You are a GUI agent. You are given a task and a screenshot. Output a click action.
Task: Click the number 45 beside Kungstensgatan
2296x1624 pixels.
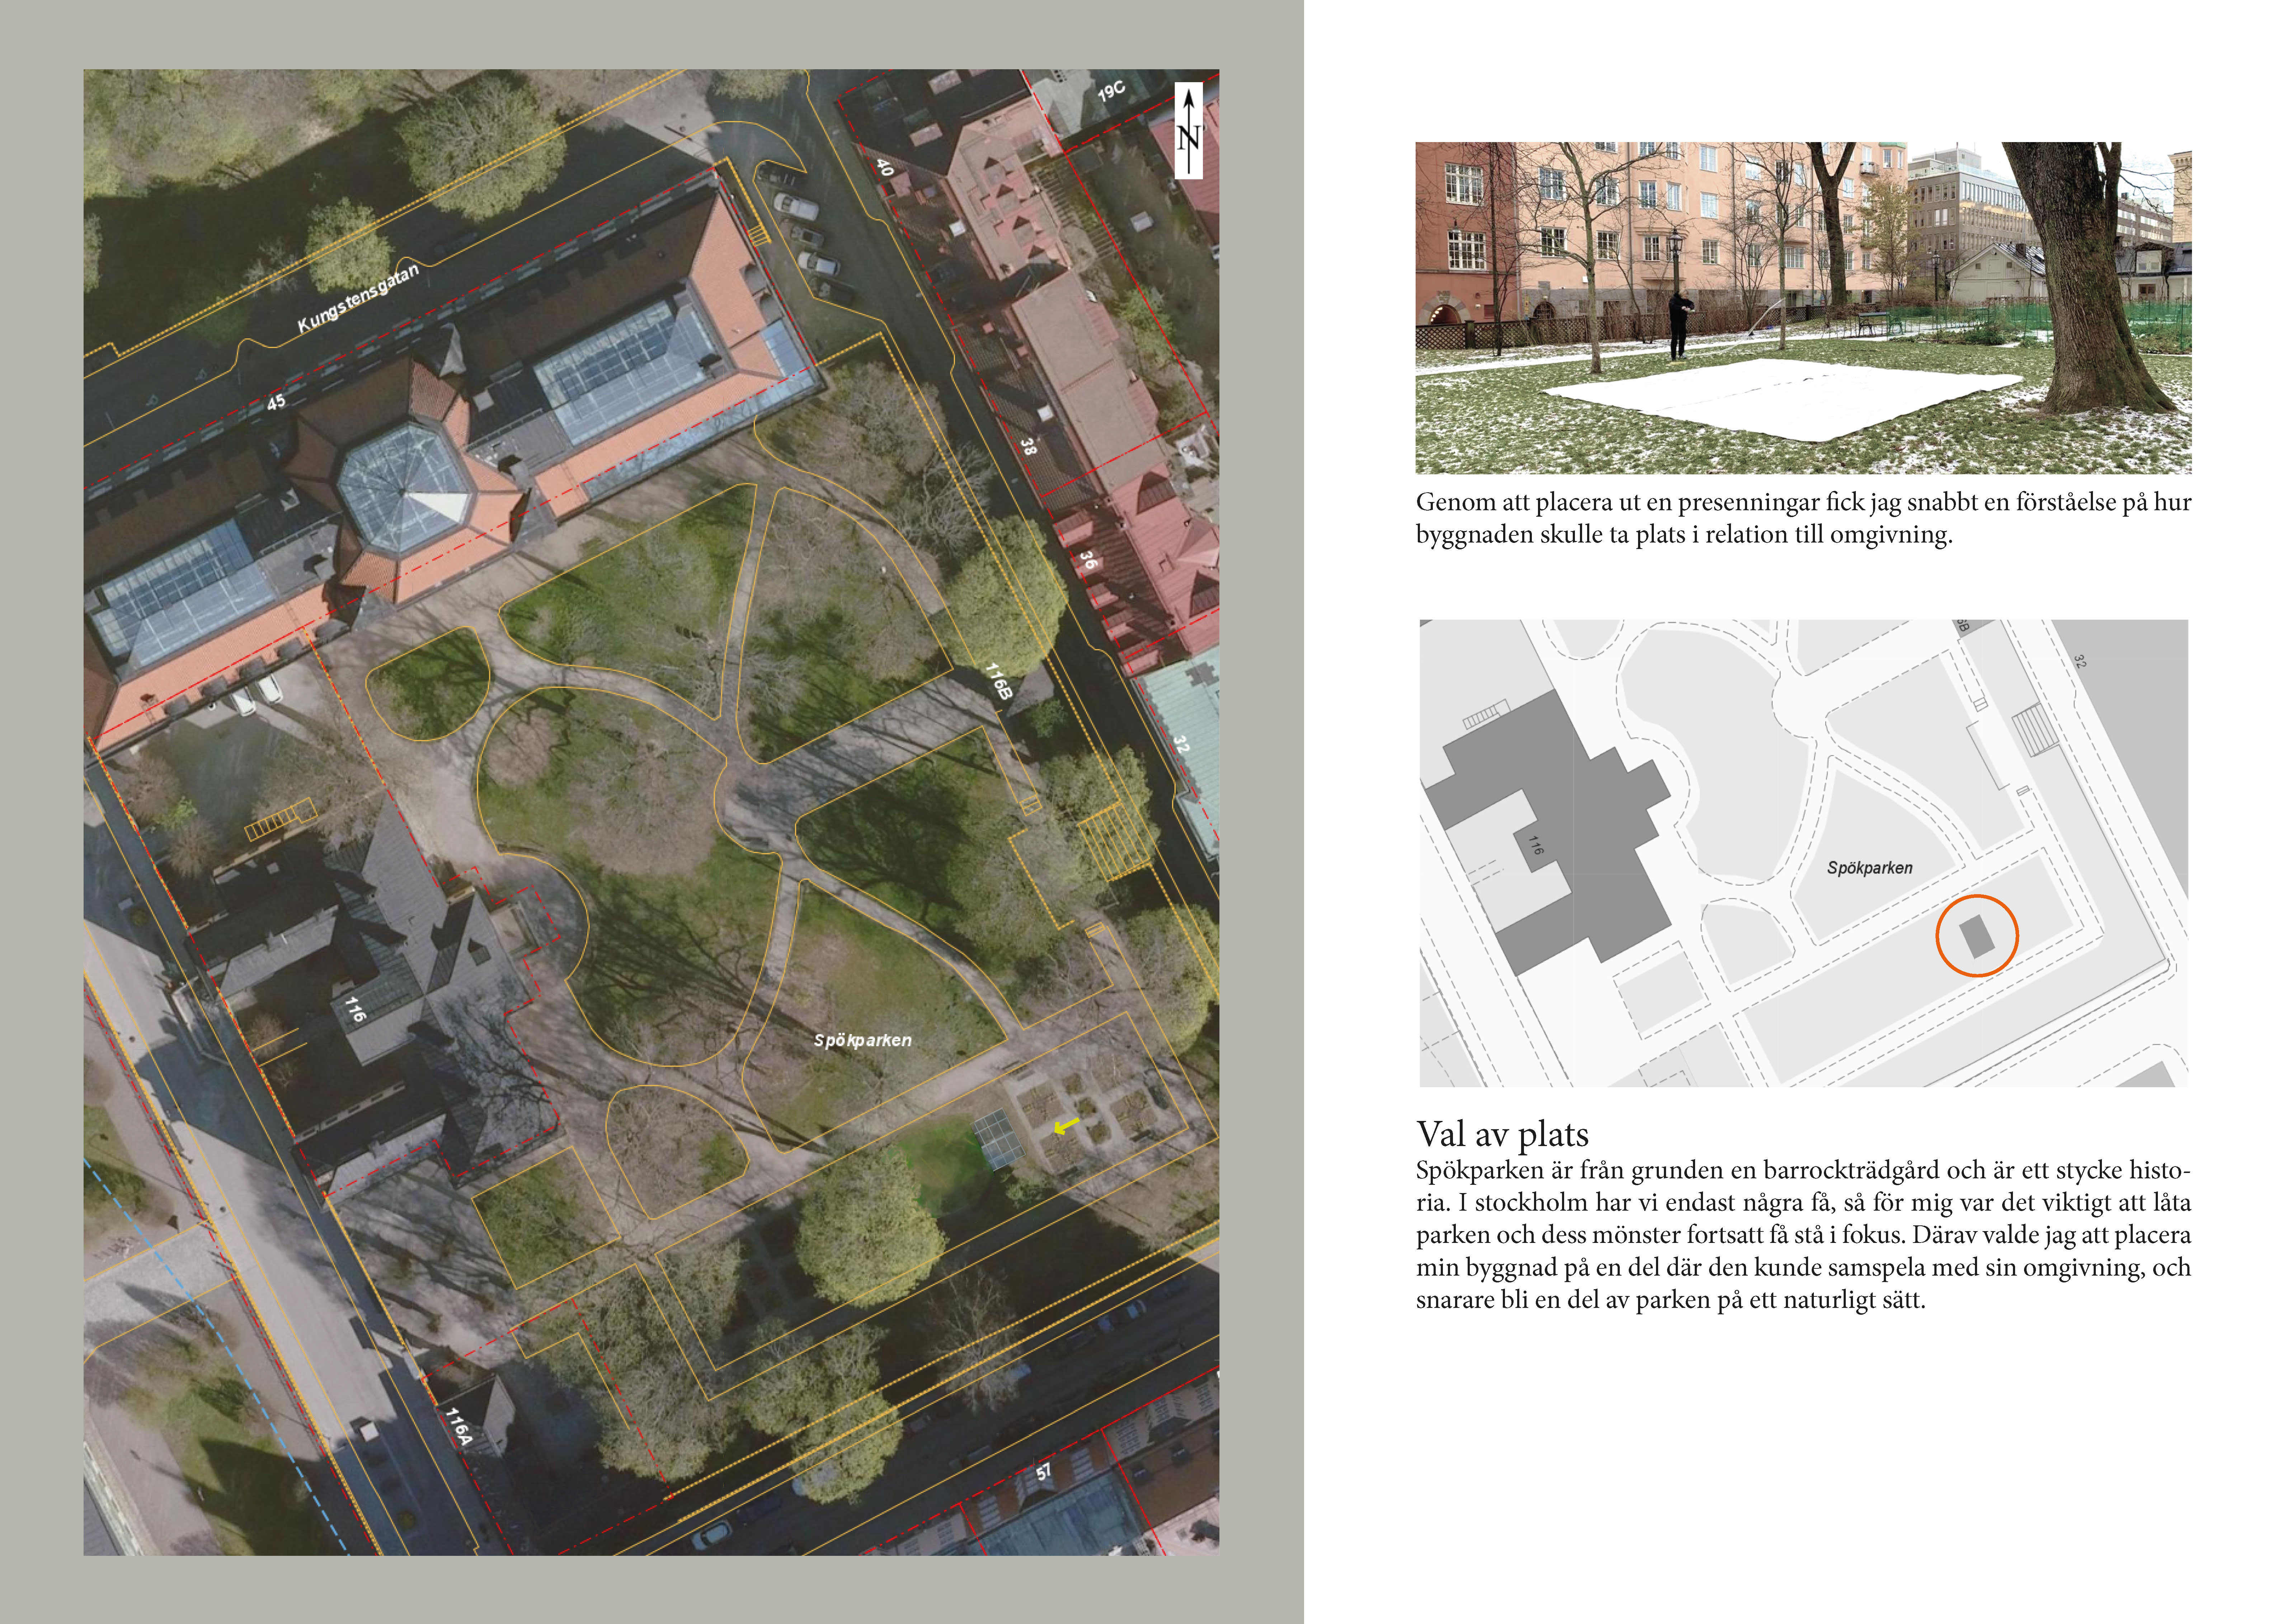click(x=276, y=402)
